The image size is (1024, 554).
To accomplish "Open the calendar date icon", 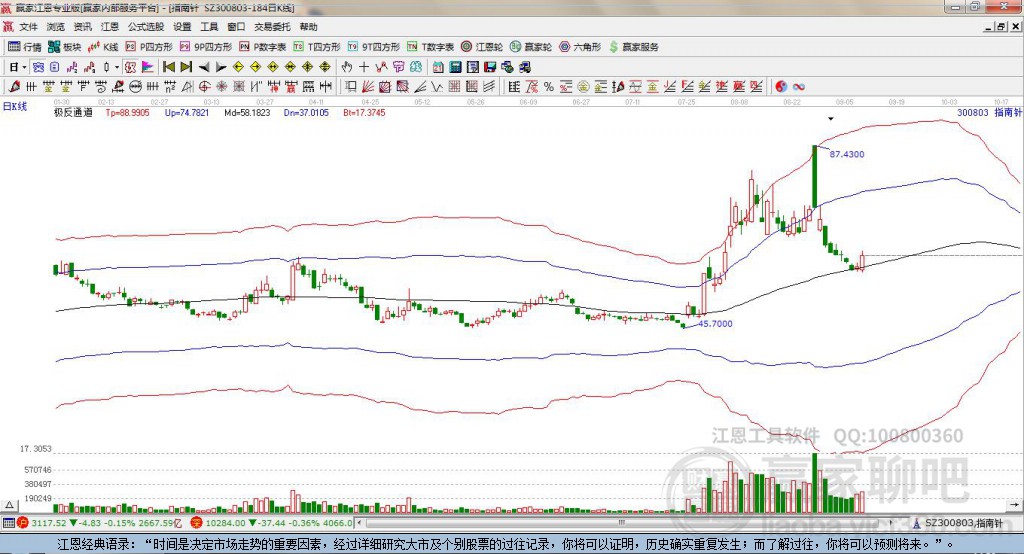I will point(438,67).
